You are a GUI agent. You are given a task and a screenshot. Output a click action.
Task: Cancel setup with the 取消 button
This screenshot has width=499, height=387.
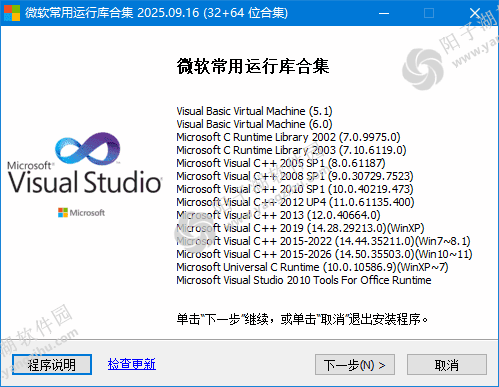coord(447,365)
